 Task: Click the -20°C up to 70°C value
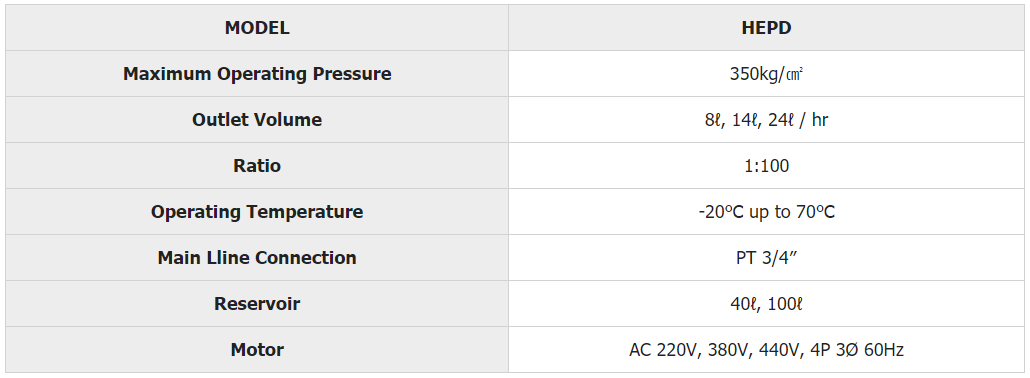tap(767, 212)
